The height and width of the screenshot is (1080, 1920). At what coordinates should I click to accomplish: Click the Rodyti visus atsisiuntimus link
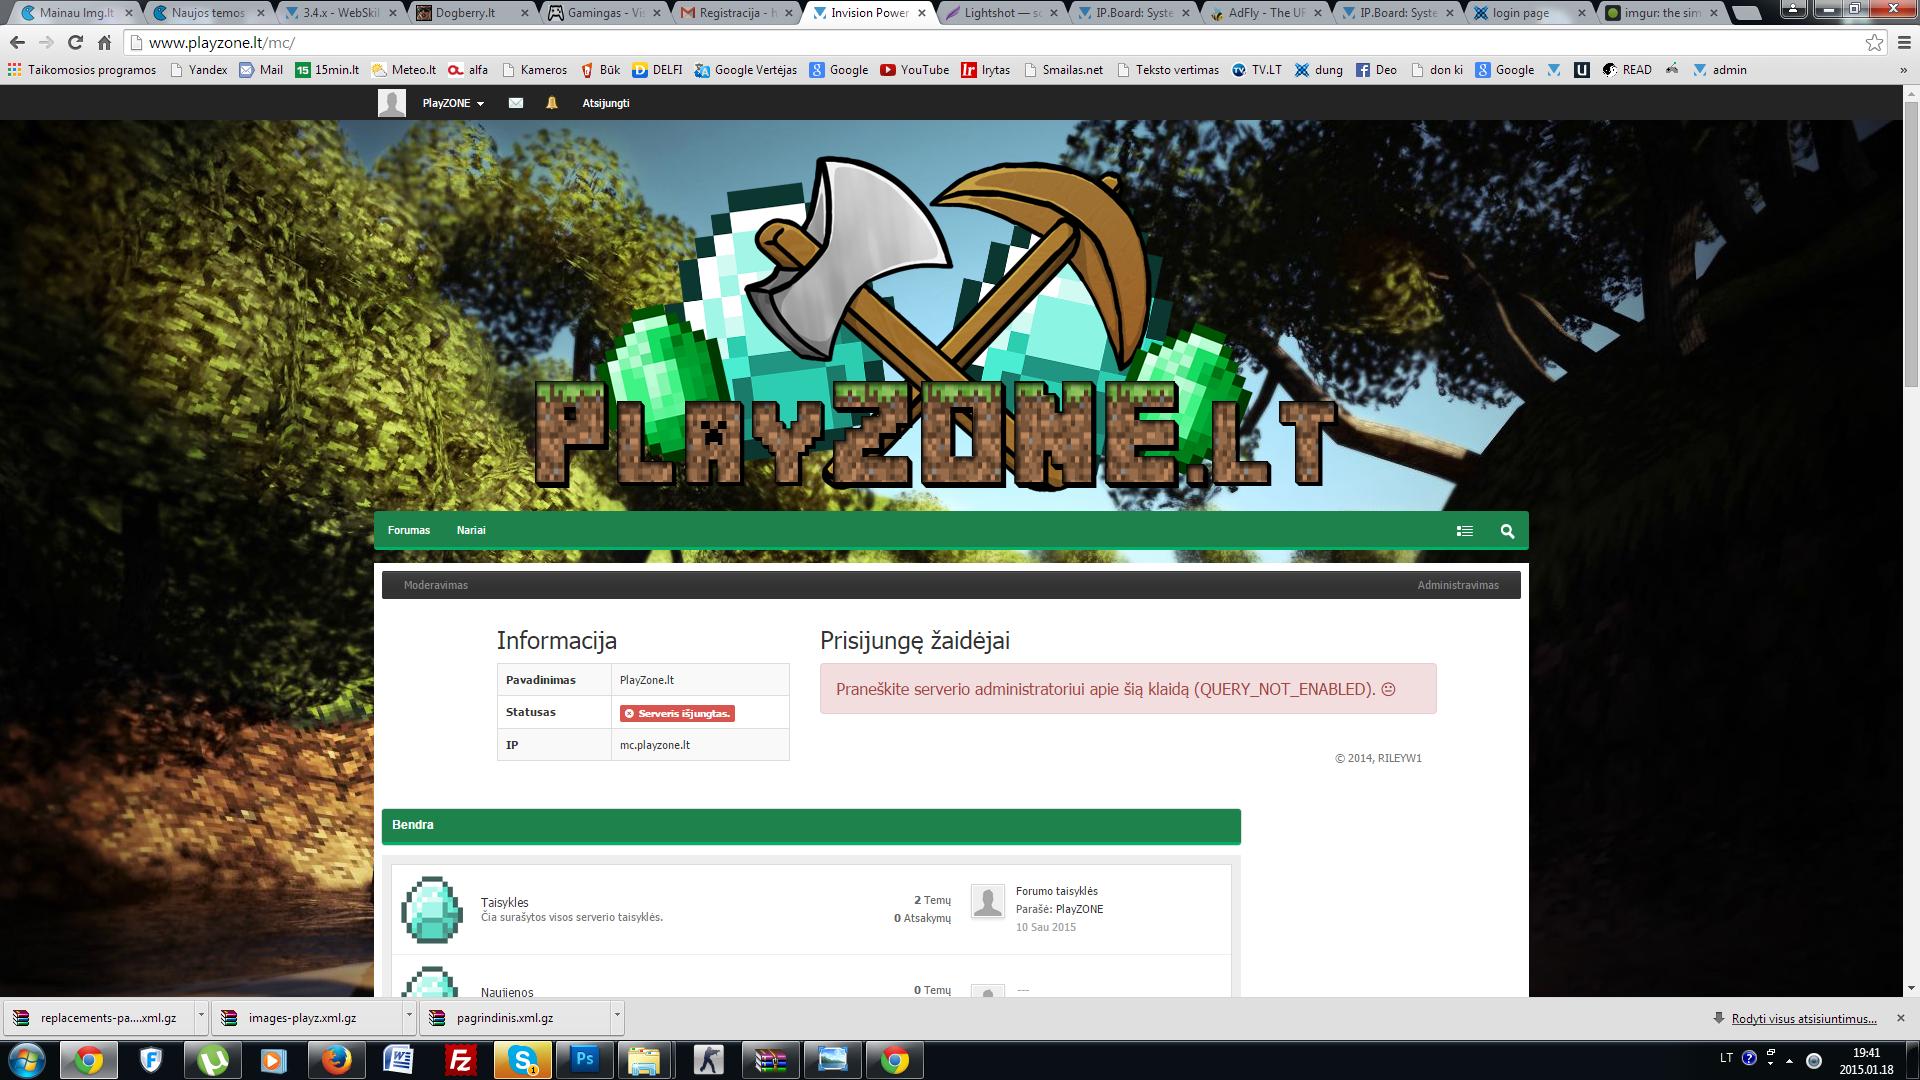(x=1804, y=1018)
